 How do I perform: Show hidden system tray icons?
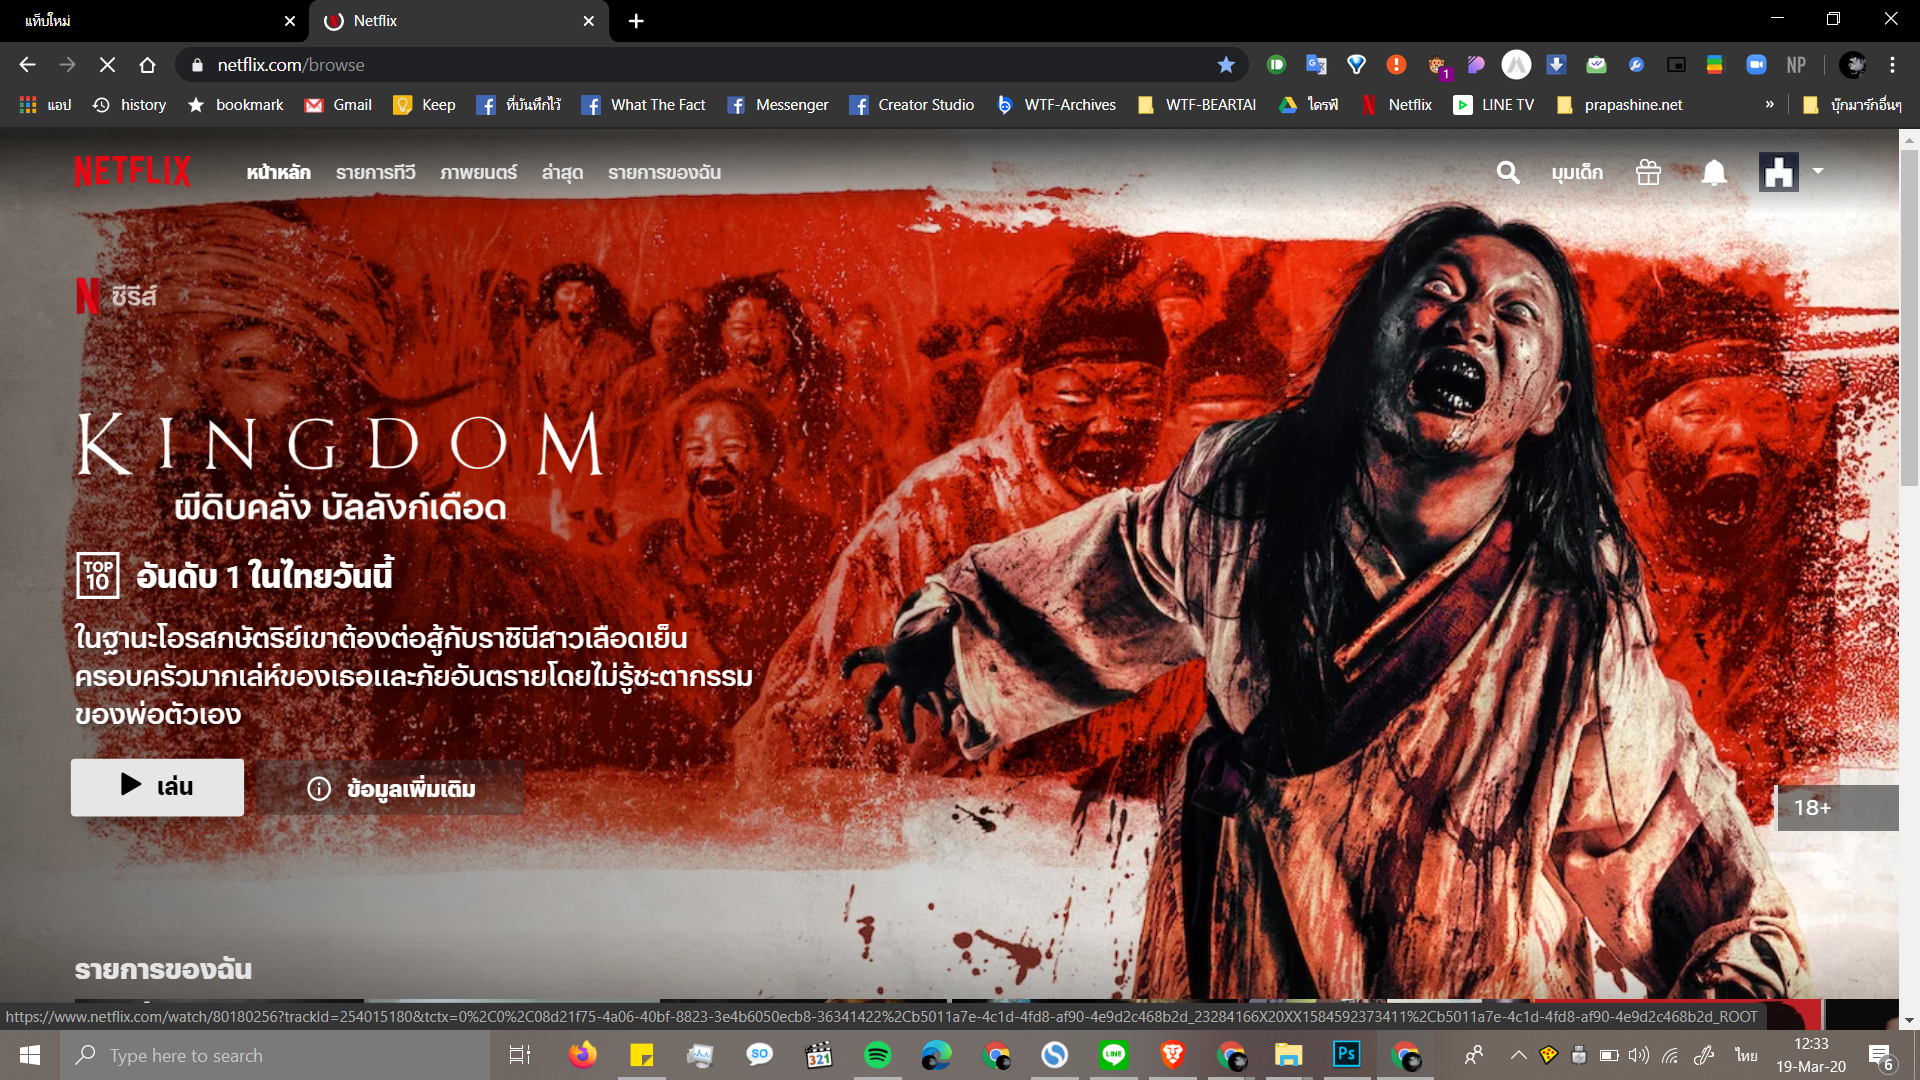coord(1518,1055)
